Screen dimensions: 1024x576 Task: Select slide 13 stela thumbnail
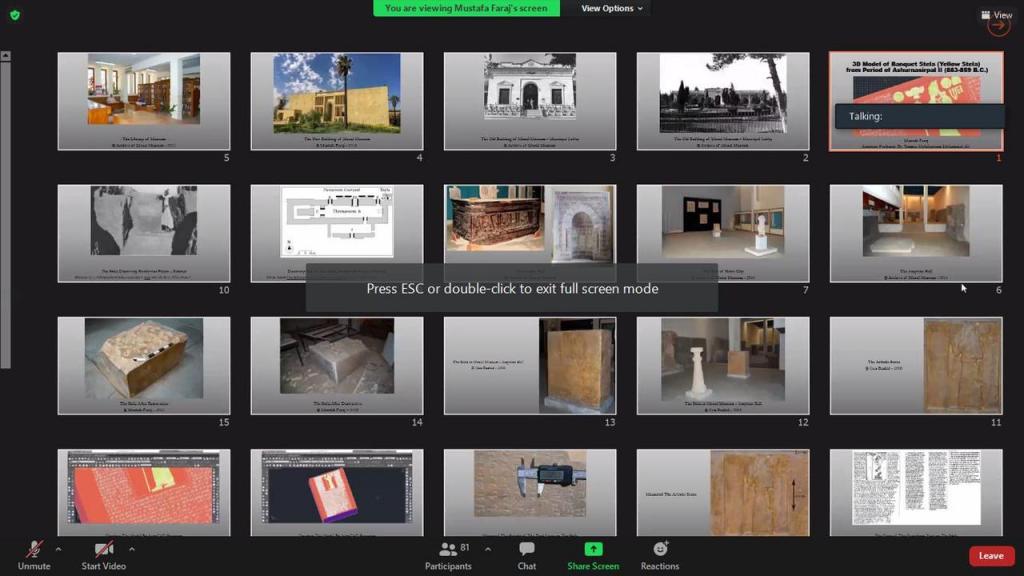coord(530,365)
